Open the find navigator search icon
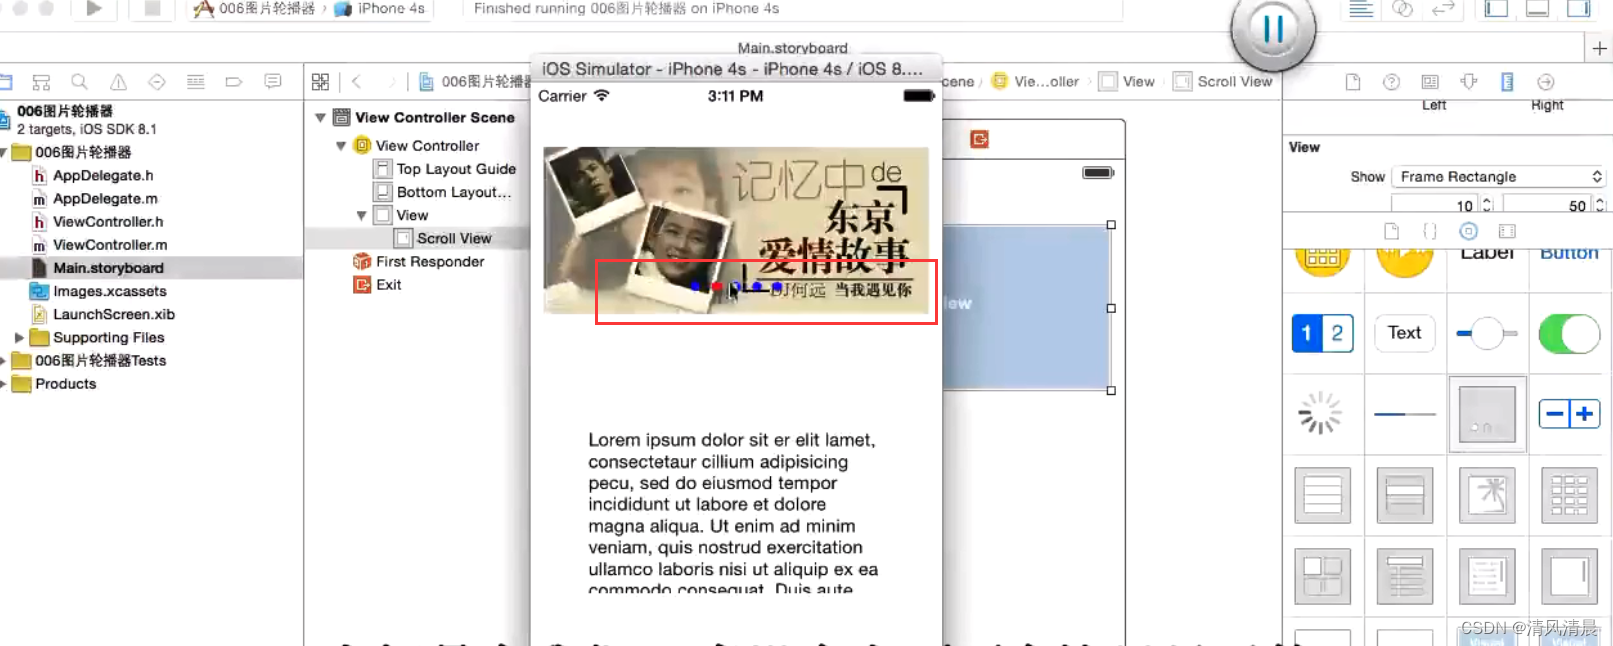1613x646 pixels. tap(79, 82)
